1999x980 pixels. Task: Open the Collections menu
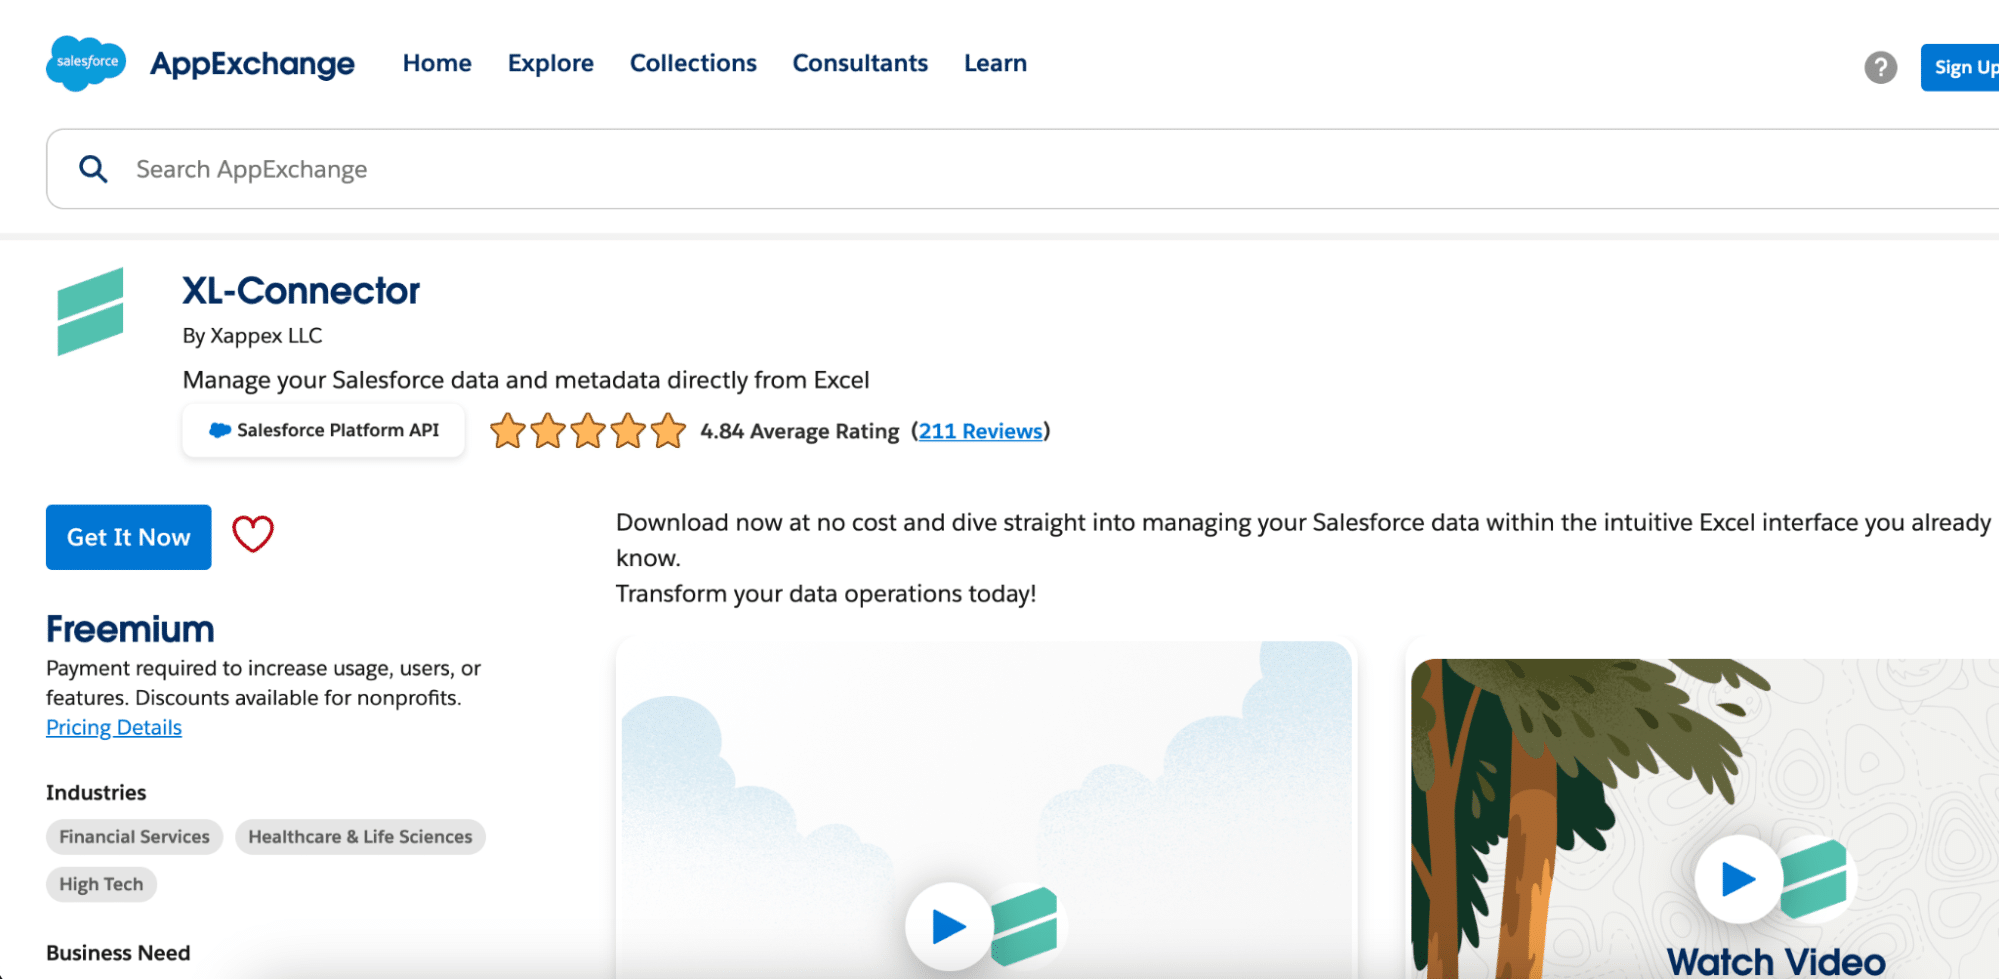[x=693, y=63]
